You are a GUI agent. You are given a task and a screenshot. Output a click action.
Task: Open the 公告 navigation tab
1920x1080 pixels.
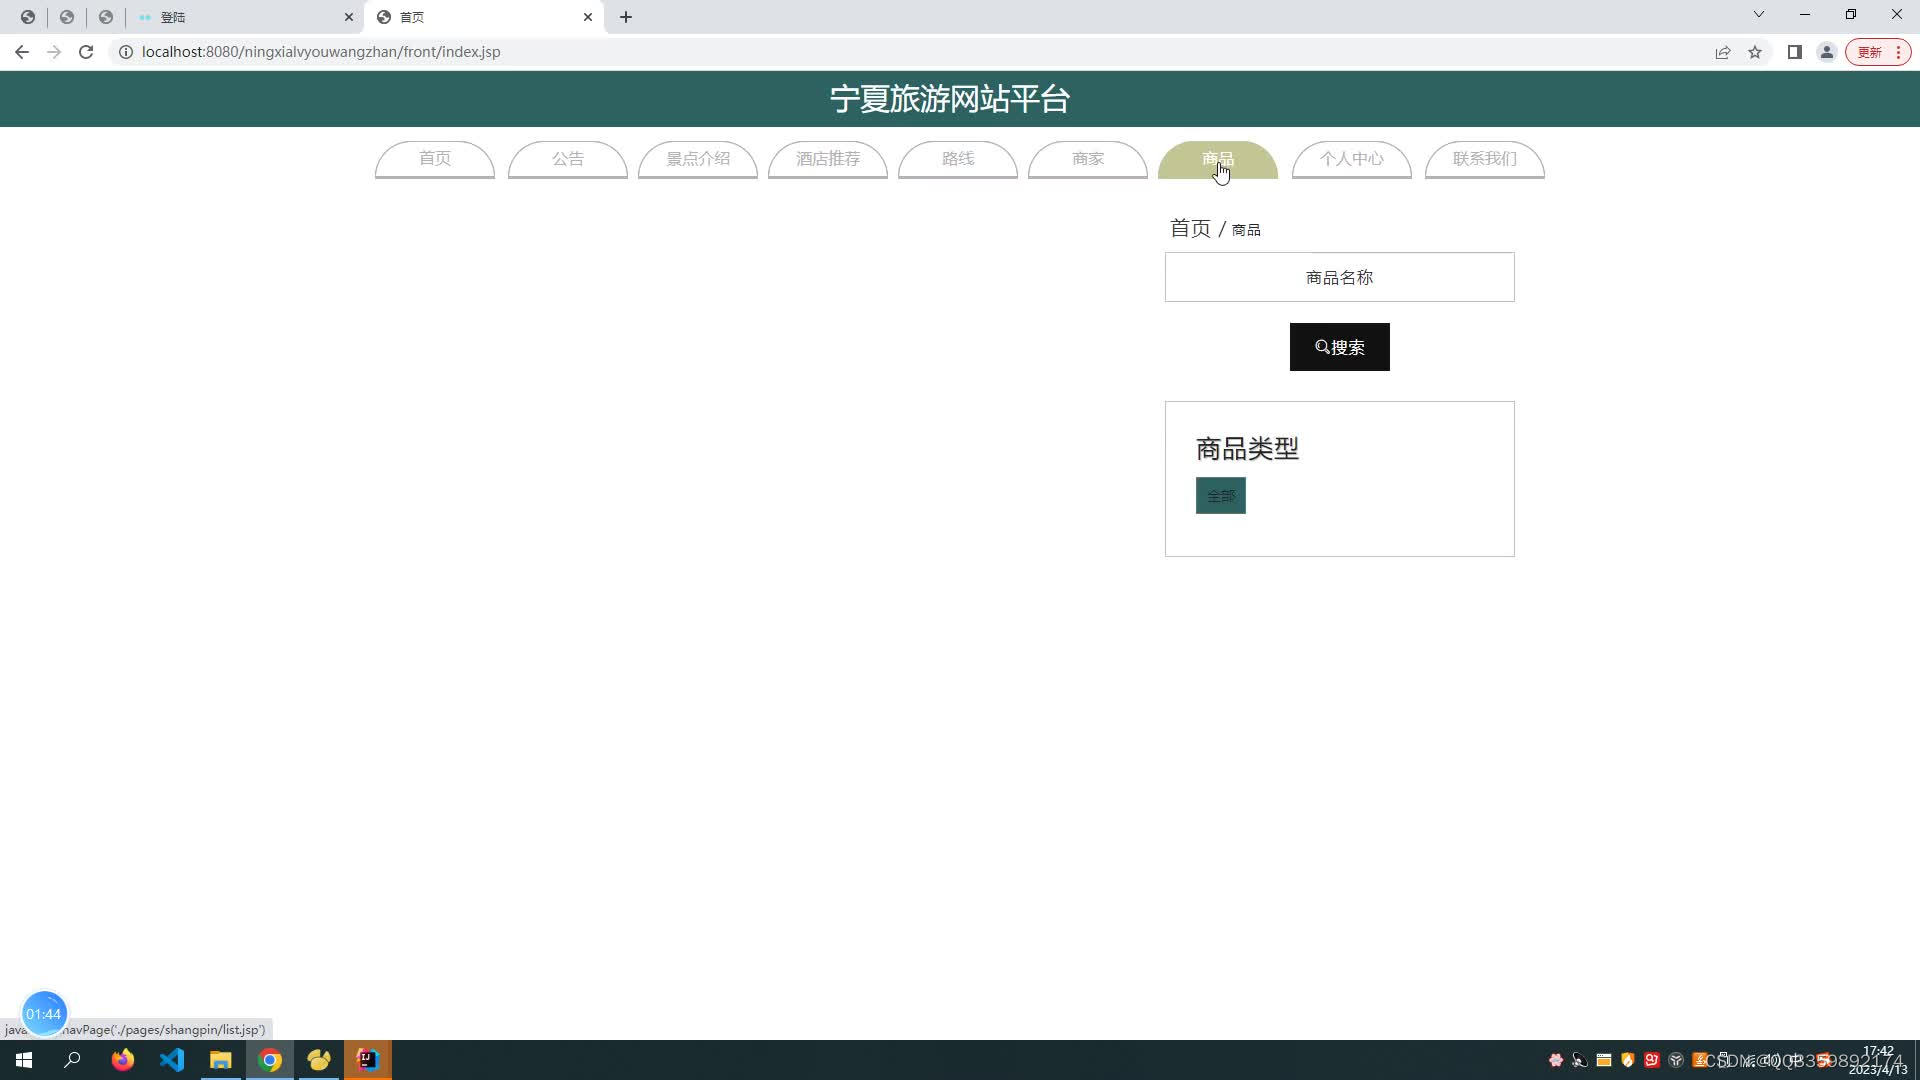click(567, 159)
